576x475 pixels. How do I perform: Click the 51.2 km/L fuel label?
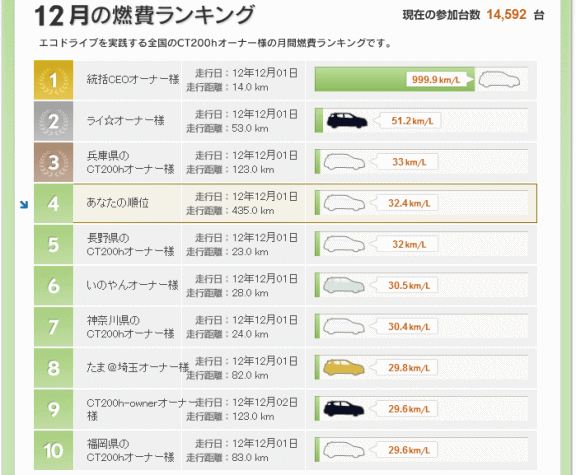coord(412,121)
